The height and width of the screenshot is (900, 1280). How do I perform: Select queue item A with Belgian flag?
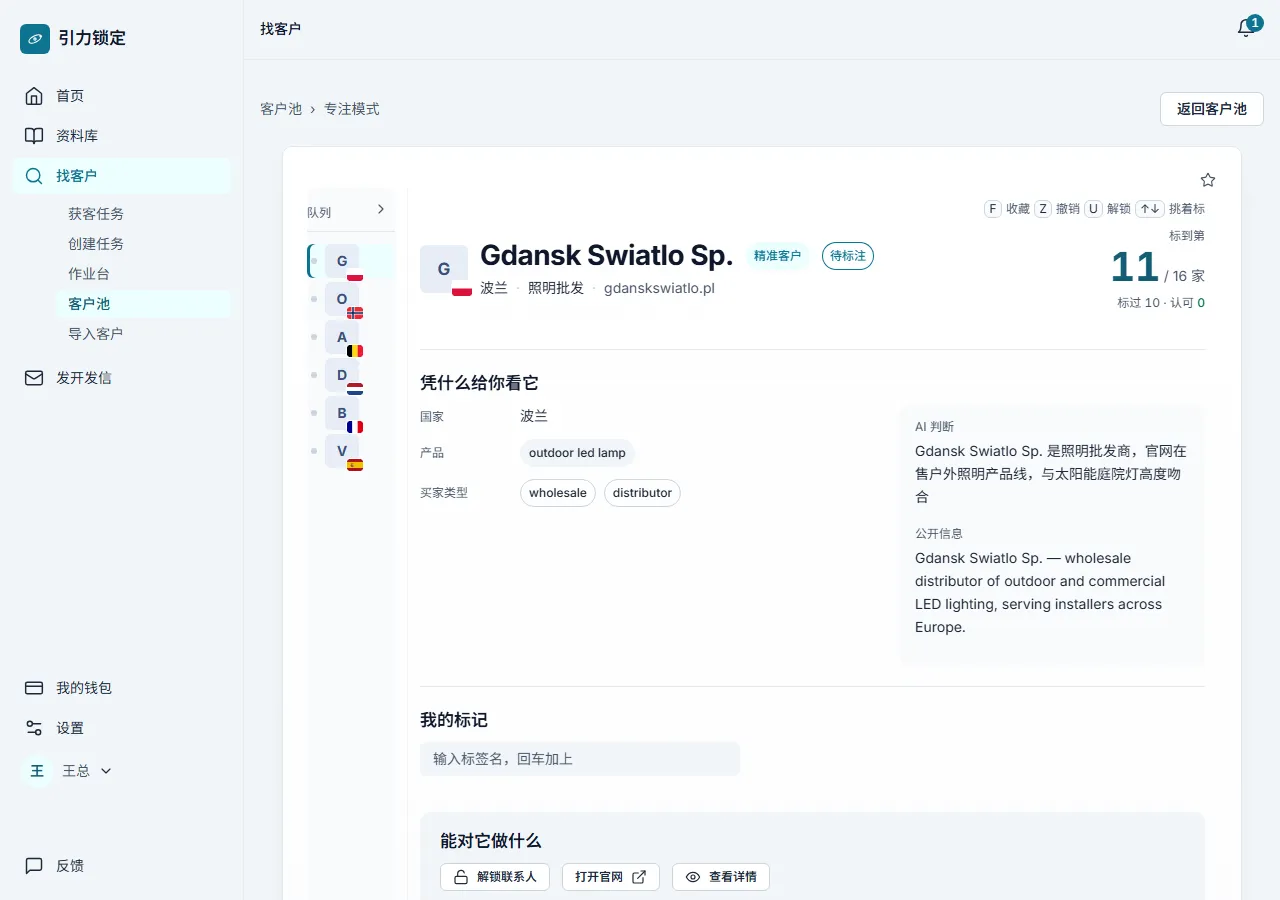click(351, 338)
